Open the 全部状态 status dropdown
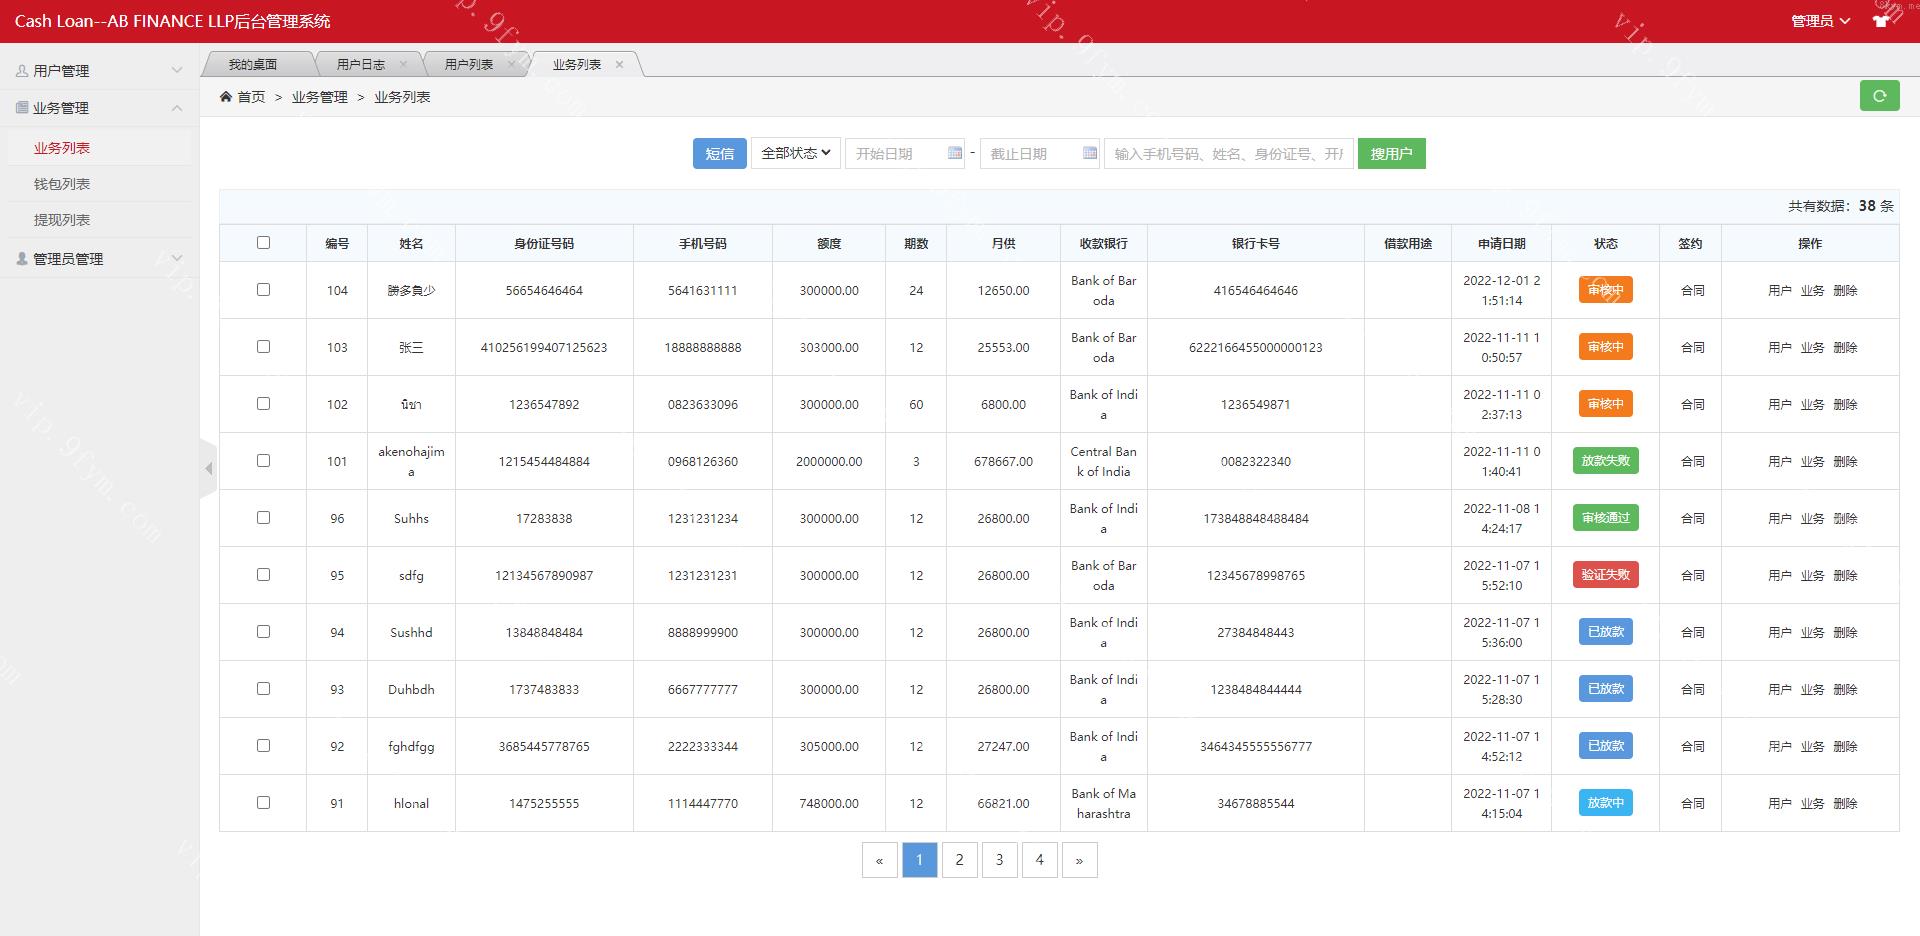Image resolution: width=1920 pixels, height=936 pixels. pos(795,153)
